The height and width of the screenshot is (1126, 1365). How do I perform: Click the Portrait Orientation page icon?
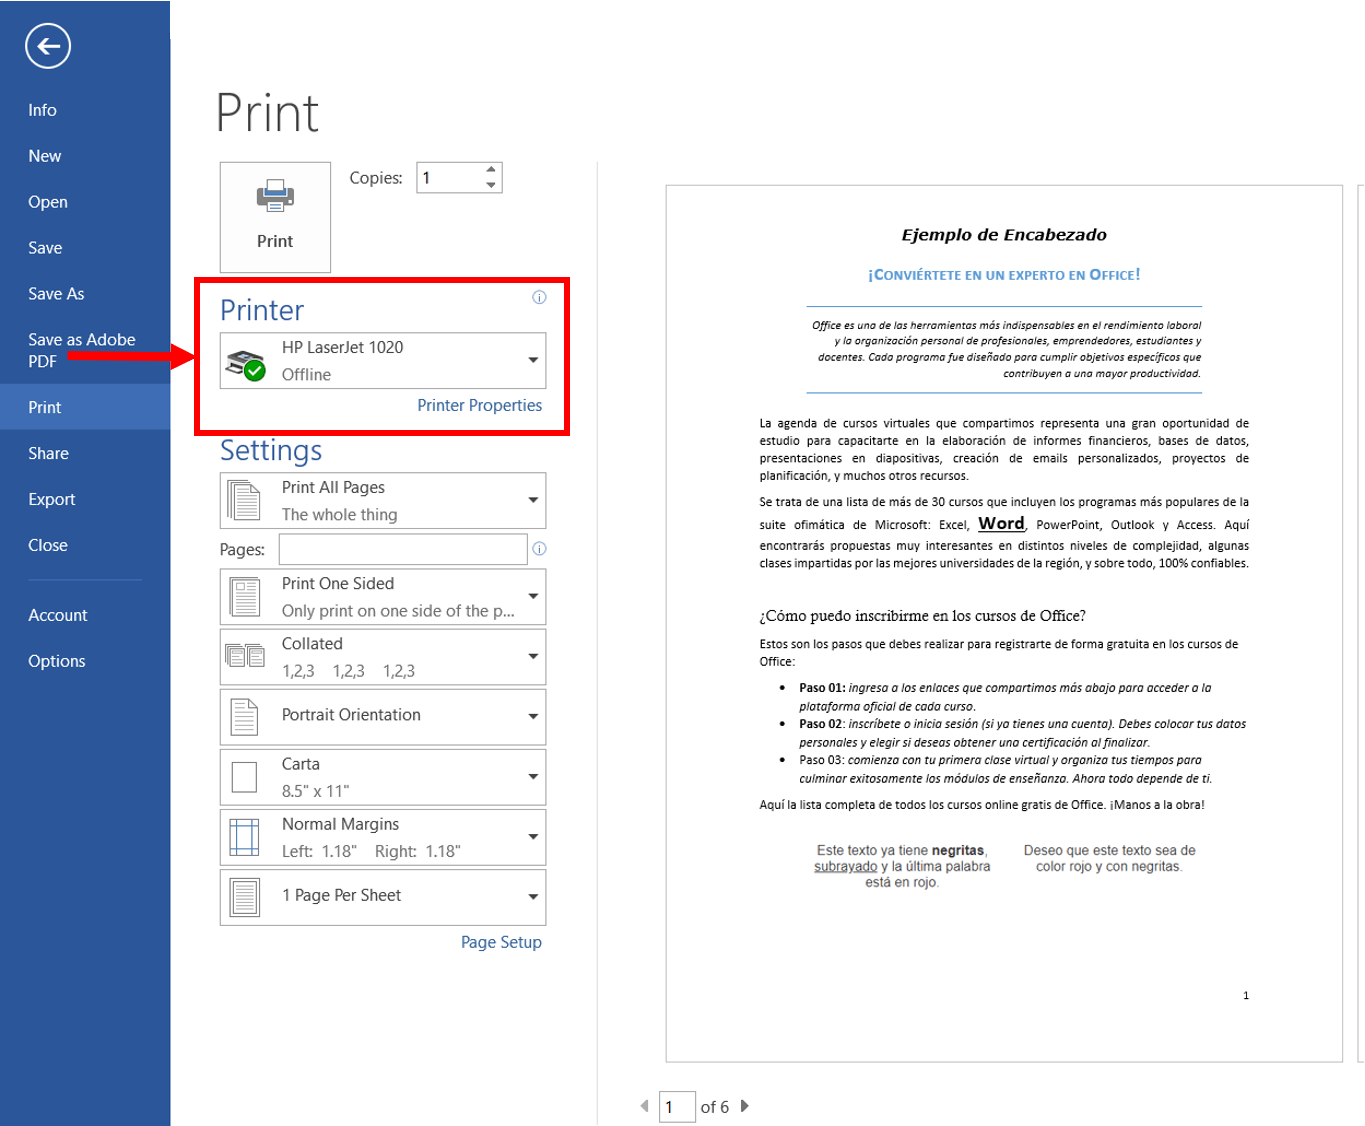click(x=244, y=716)
